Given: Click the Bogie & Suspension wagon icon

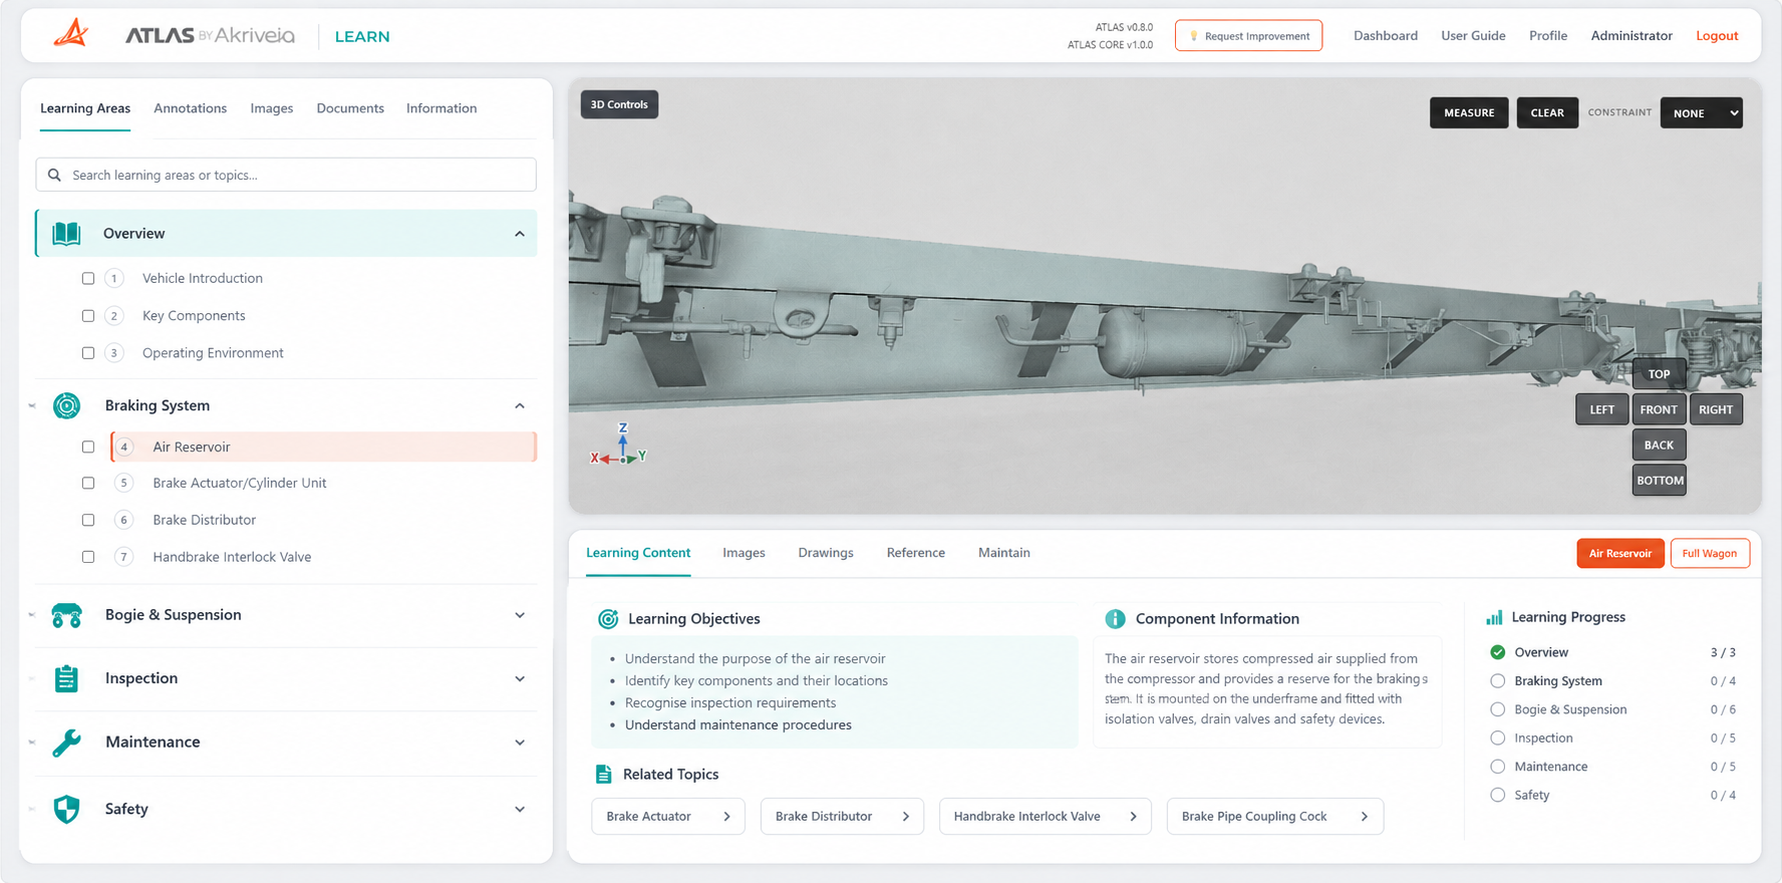Looking at the screenshot, I should point(67,615).
